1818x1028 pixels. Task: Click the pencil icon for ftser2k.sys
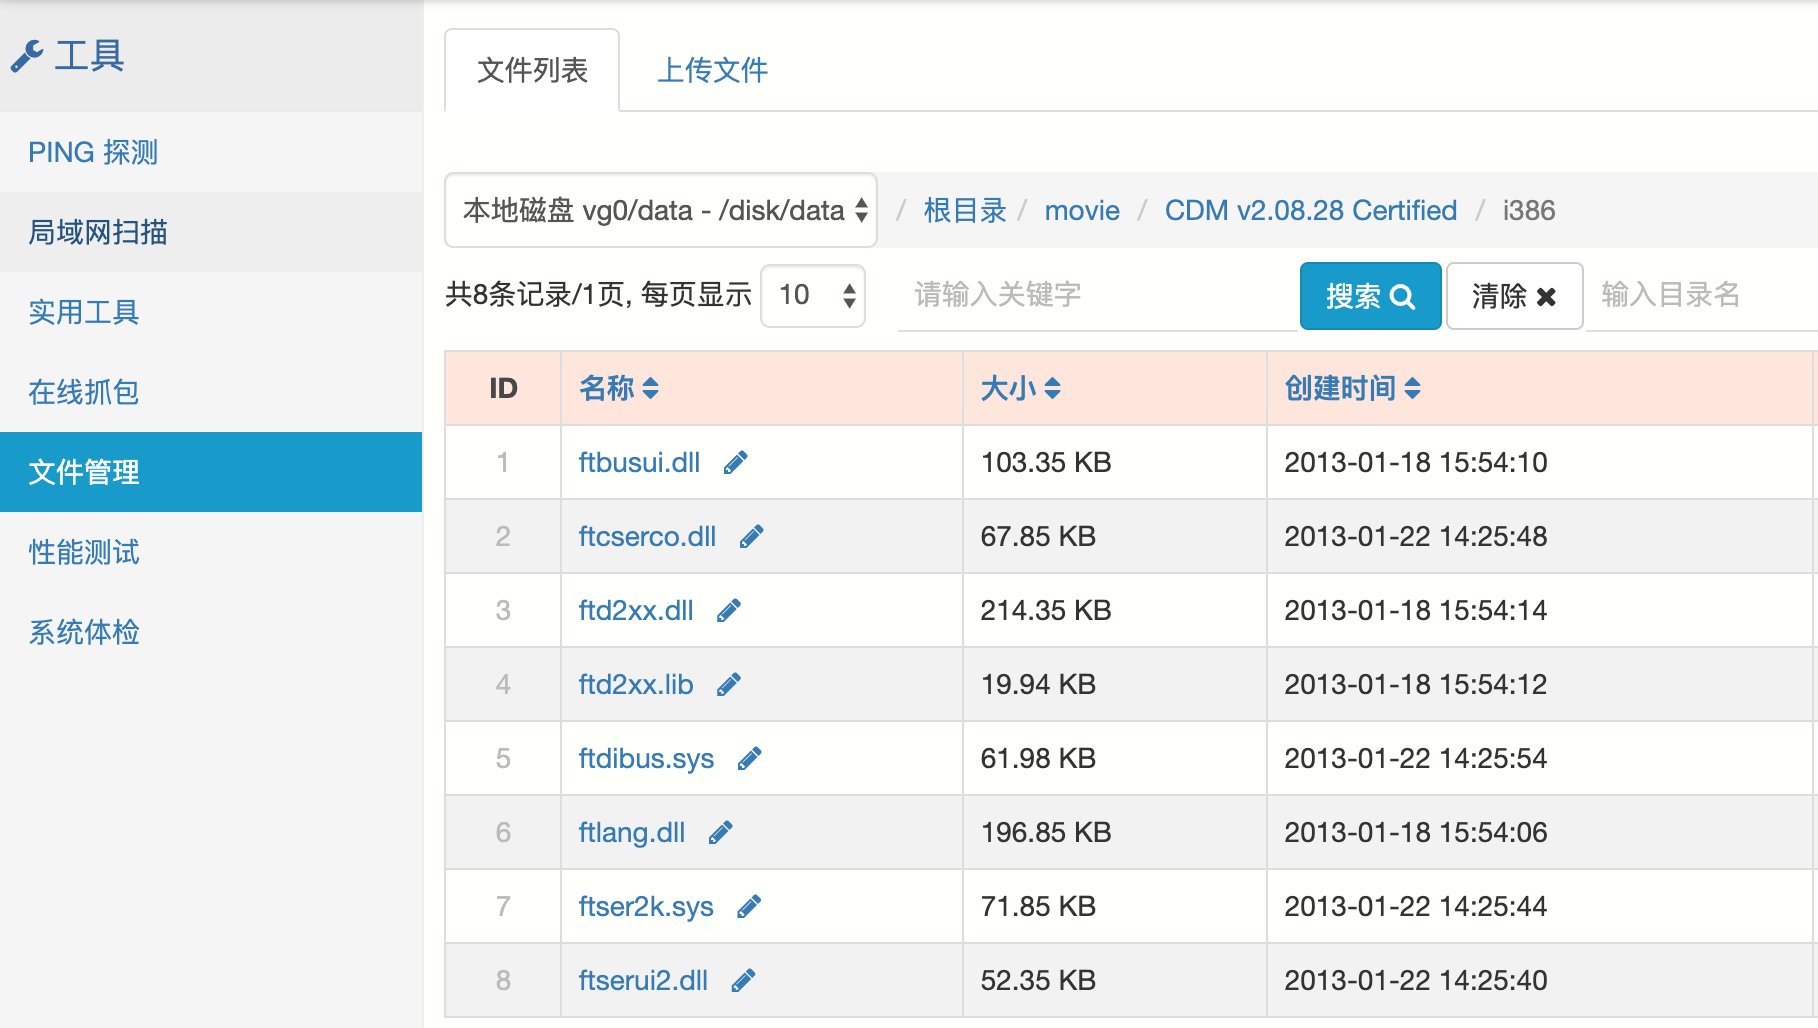pyautogui.click(x=748, y=907)
